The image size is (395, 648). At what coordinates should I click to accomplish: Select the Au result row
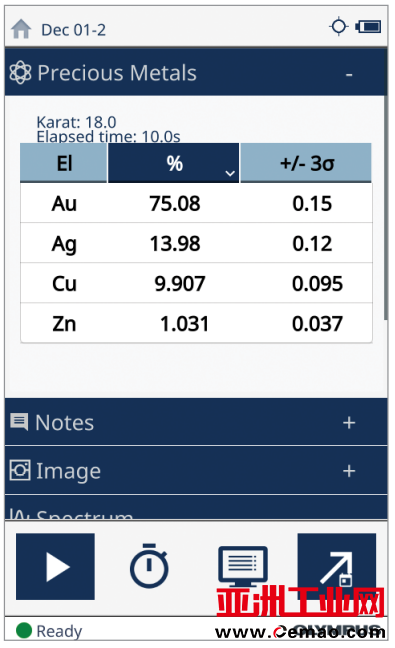(x=196, y=203)
